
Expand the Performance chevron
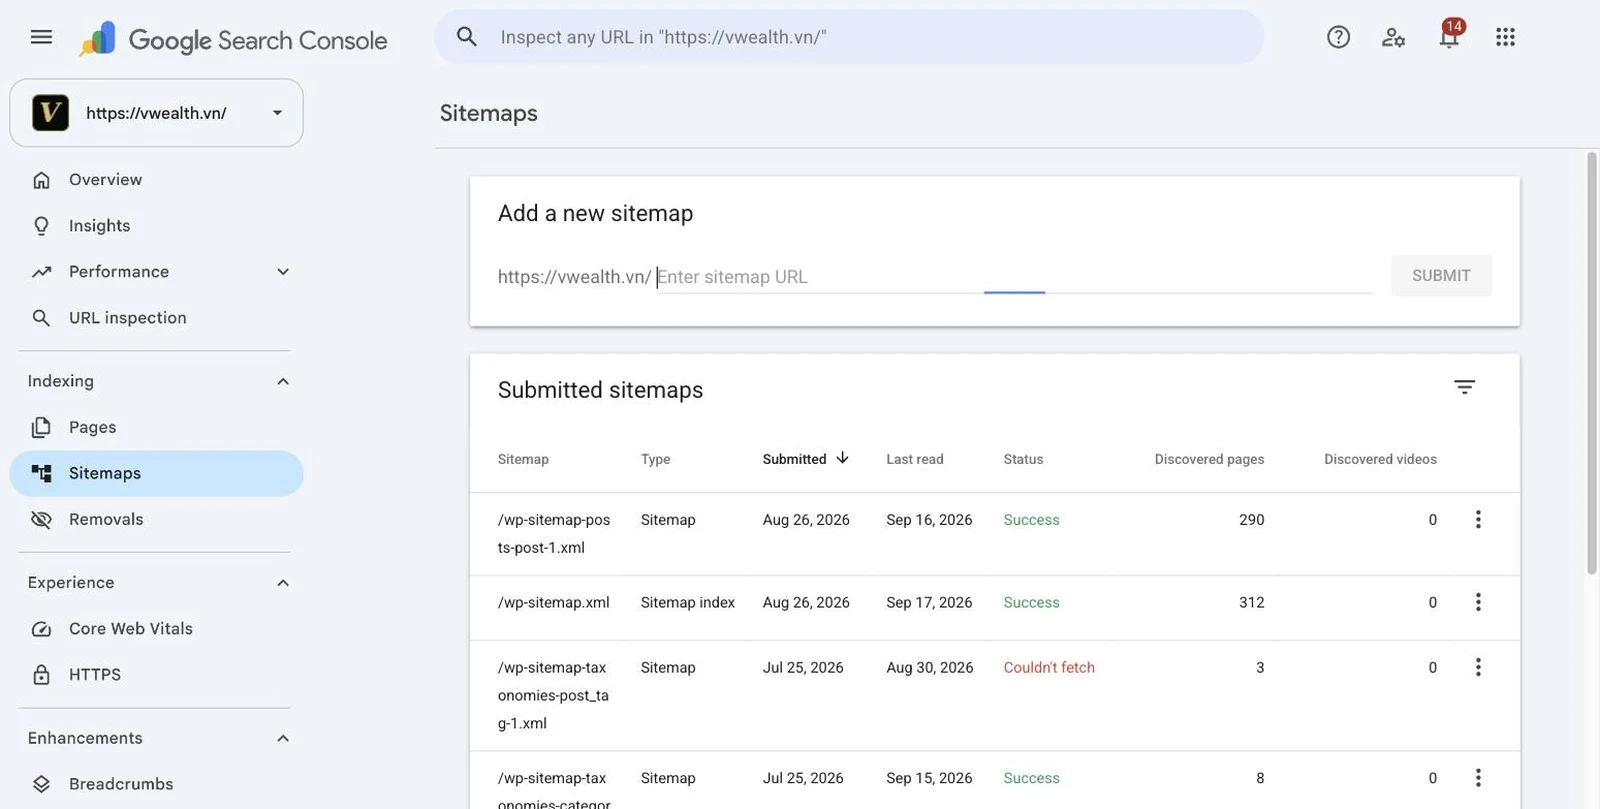[x=283, y=272]
